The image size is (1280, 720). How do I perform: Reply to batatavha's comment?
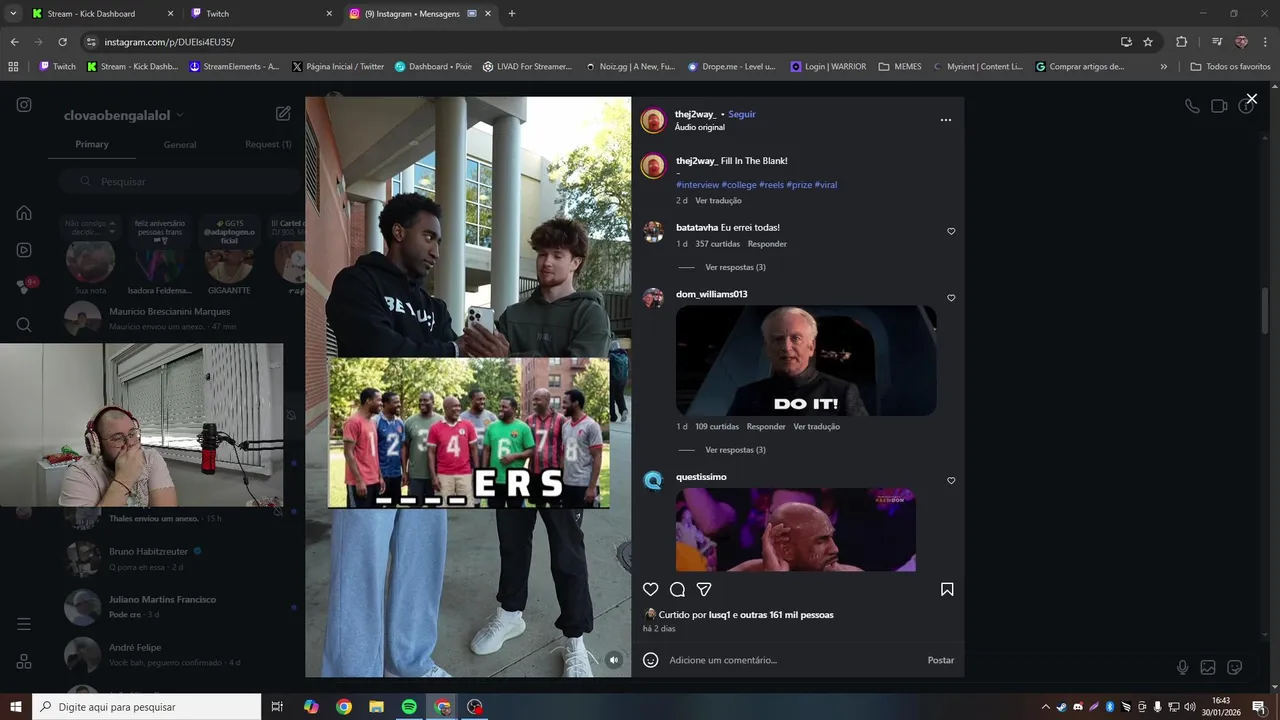[x=767, y=244]
